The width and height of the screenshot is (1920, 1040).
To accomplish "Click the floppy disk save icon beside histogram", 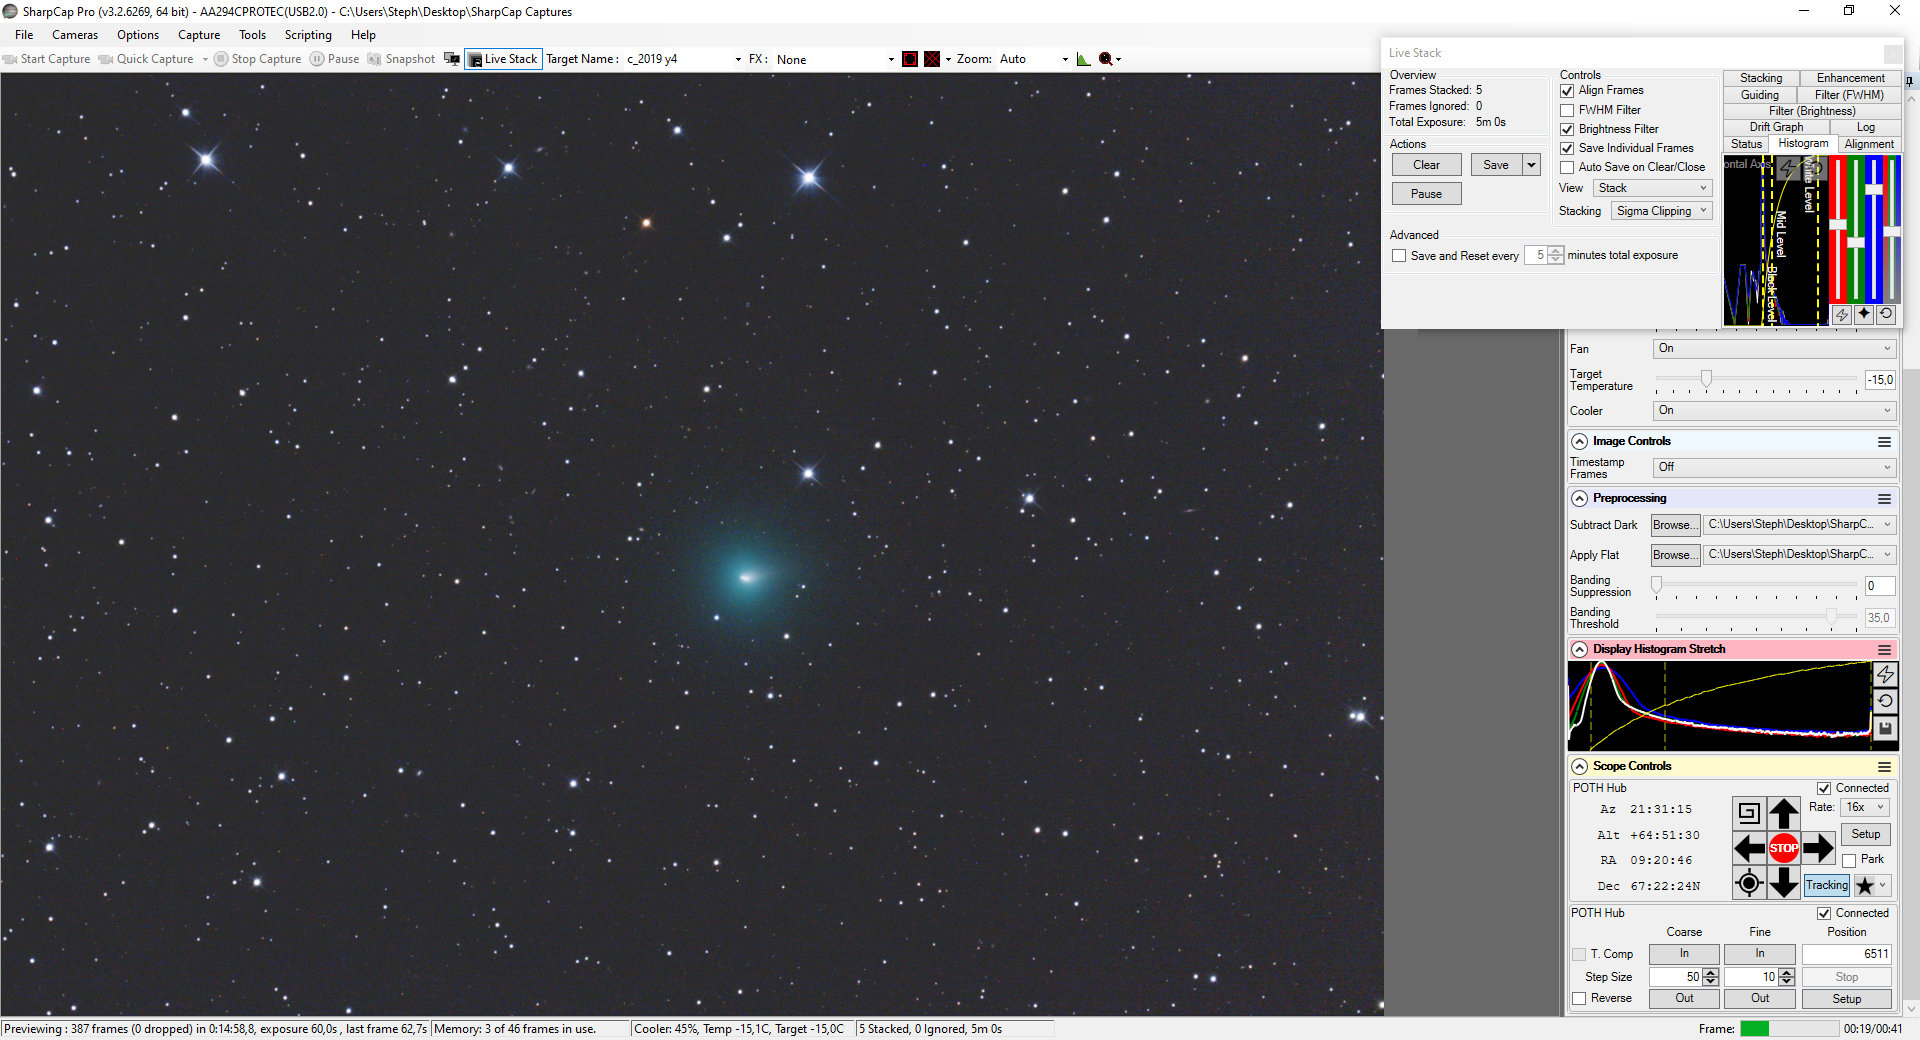I will (x=1885, y=729).
